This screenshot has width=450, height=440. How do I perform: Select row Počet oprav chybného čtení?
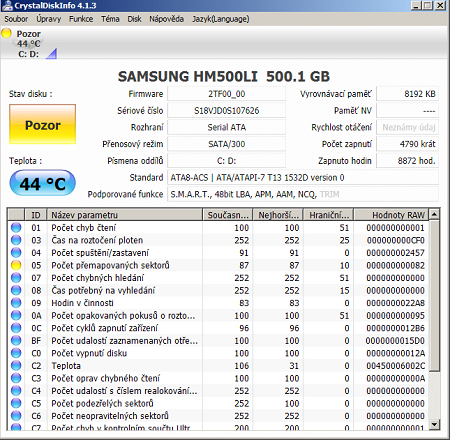tap(218, 378)
